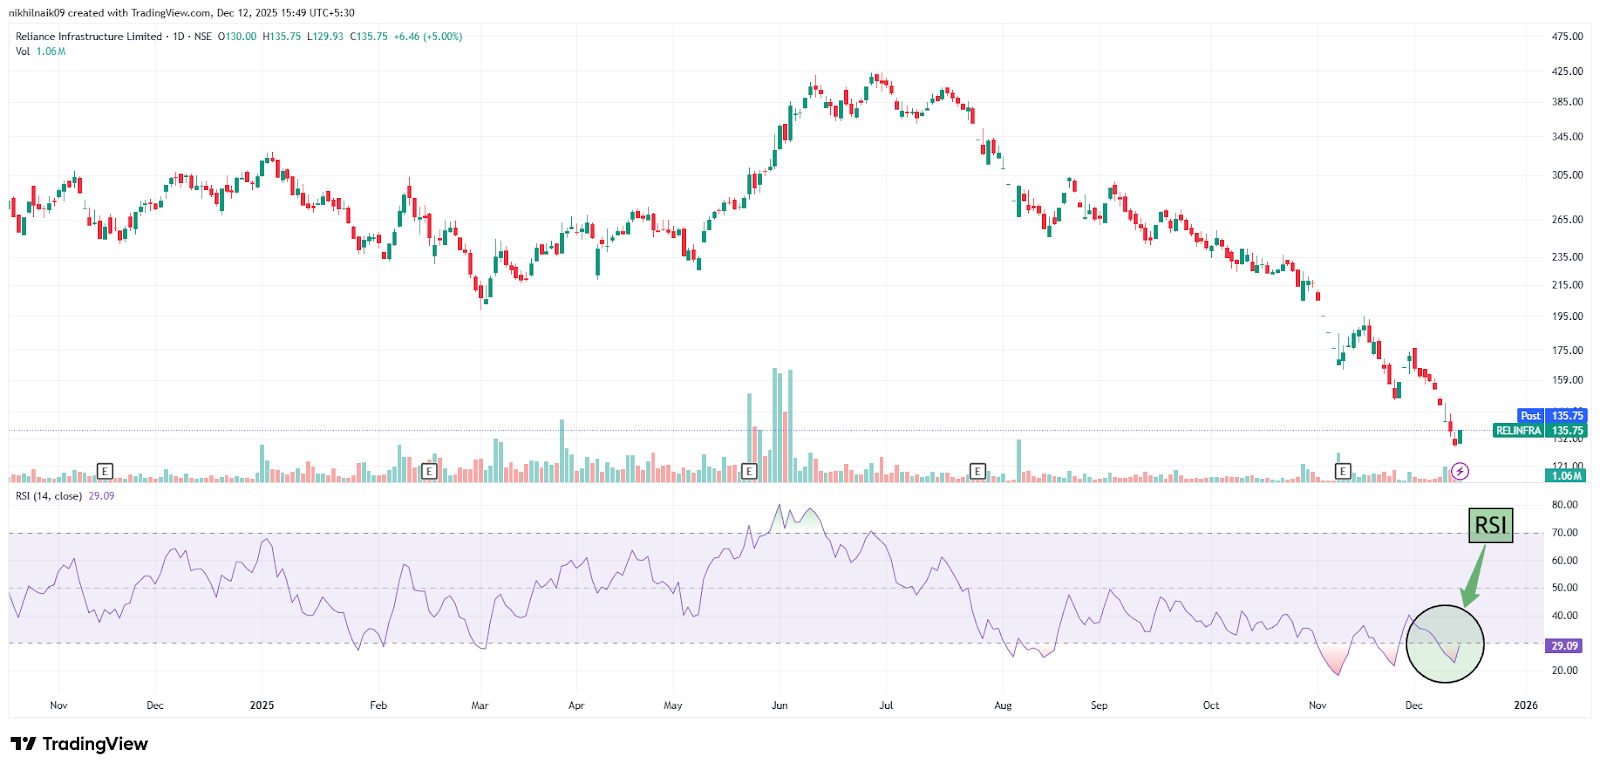Click the TradingView logo

click(x=79, y=744)
